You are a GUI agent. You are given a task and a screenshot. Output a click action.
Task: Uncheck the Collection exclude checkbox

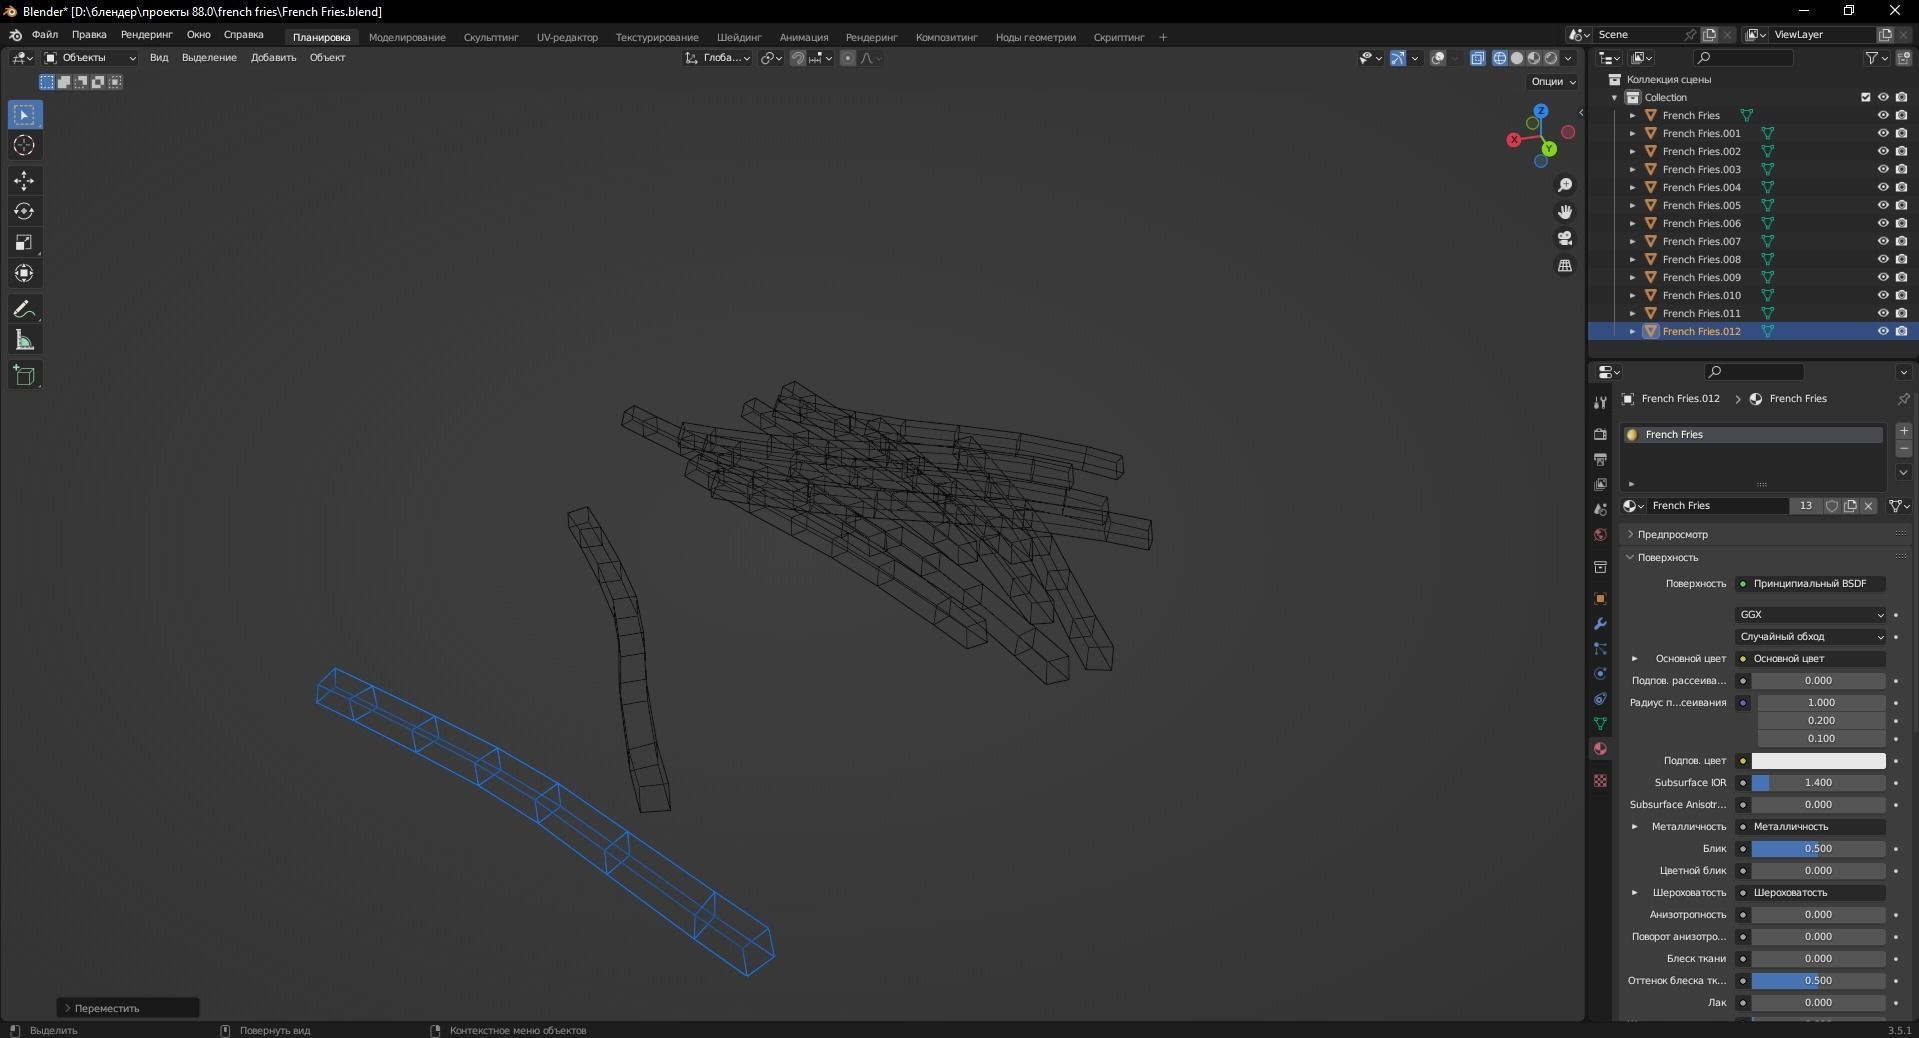(1865, 98)
